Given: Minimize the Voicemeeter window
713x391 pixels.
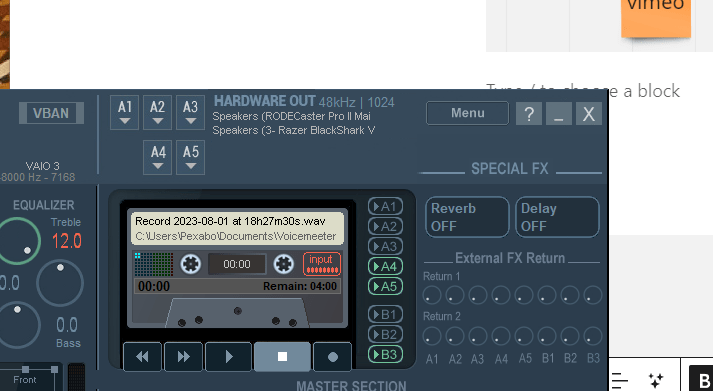Looking at the screenshot, I should coord(559,114).
